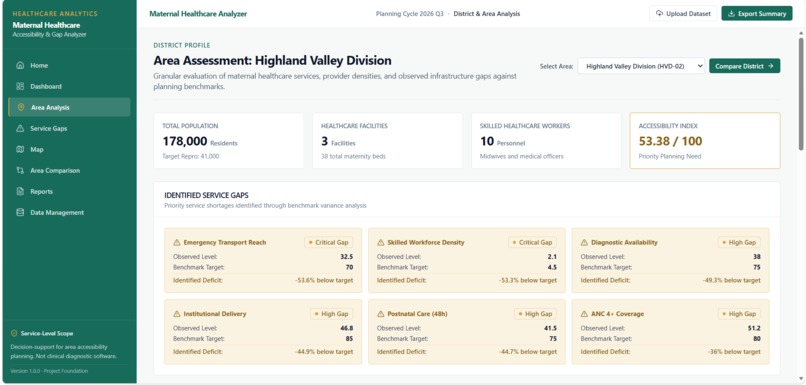Click the shield icon beside Service-Level Scope
This screenshot has height=385, width=806.
click(14, 334)
